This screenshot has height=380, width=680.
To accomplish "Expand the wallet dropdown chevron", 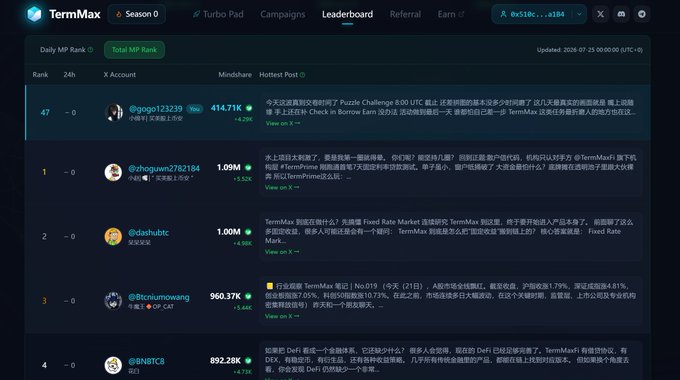I will click(x=579, y=14).
